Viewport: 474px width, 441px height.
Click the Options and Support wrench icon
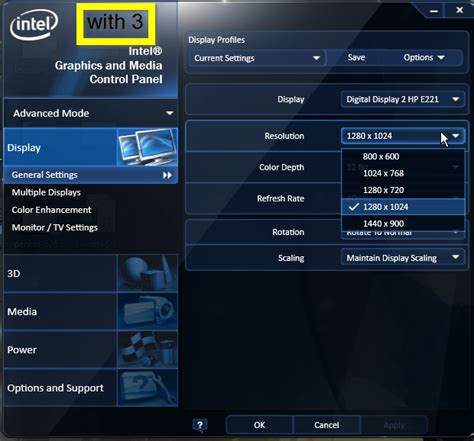[147, 388]
